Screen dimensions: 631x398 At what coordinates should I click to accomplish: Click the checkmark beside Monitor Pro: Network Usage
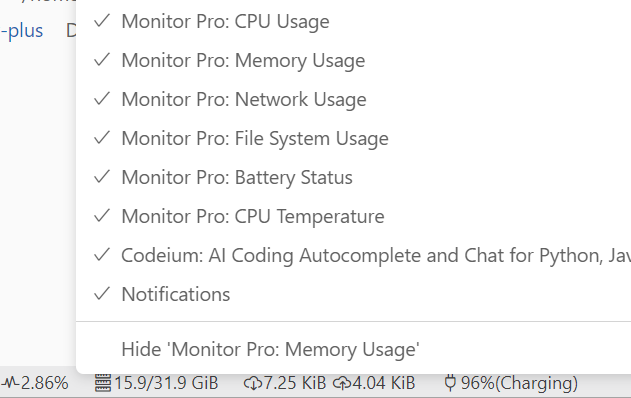(x=102, y=99)
